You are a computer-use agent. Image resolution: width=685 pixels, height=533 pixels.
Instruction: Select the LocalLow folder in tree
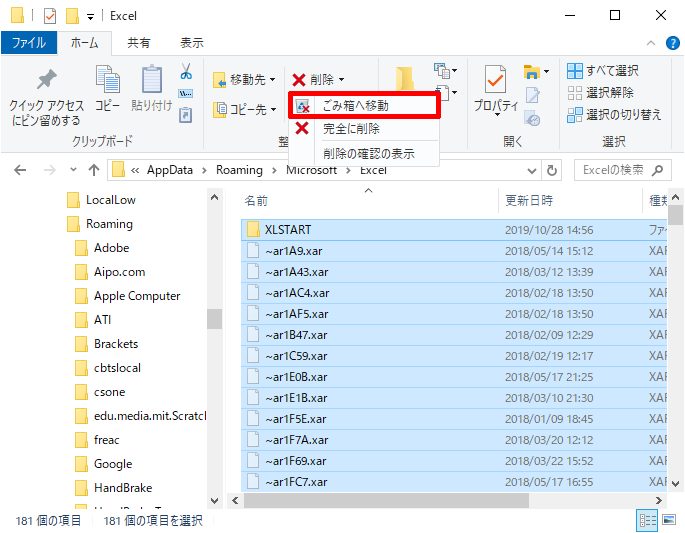click(x=101, y=200)
